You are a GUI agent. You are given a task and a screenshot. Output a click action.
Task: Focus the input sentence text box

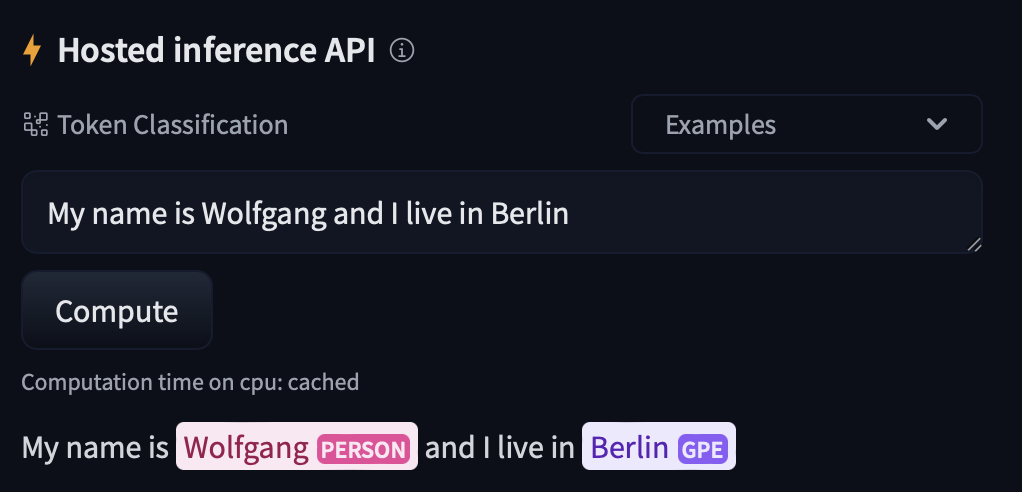point(500,212)
